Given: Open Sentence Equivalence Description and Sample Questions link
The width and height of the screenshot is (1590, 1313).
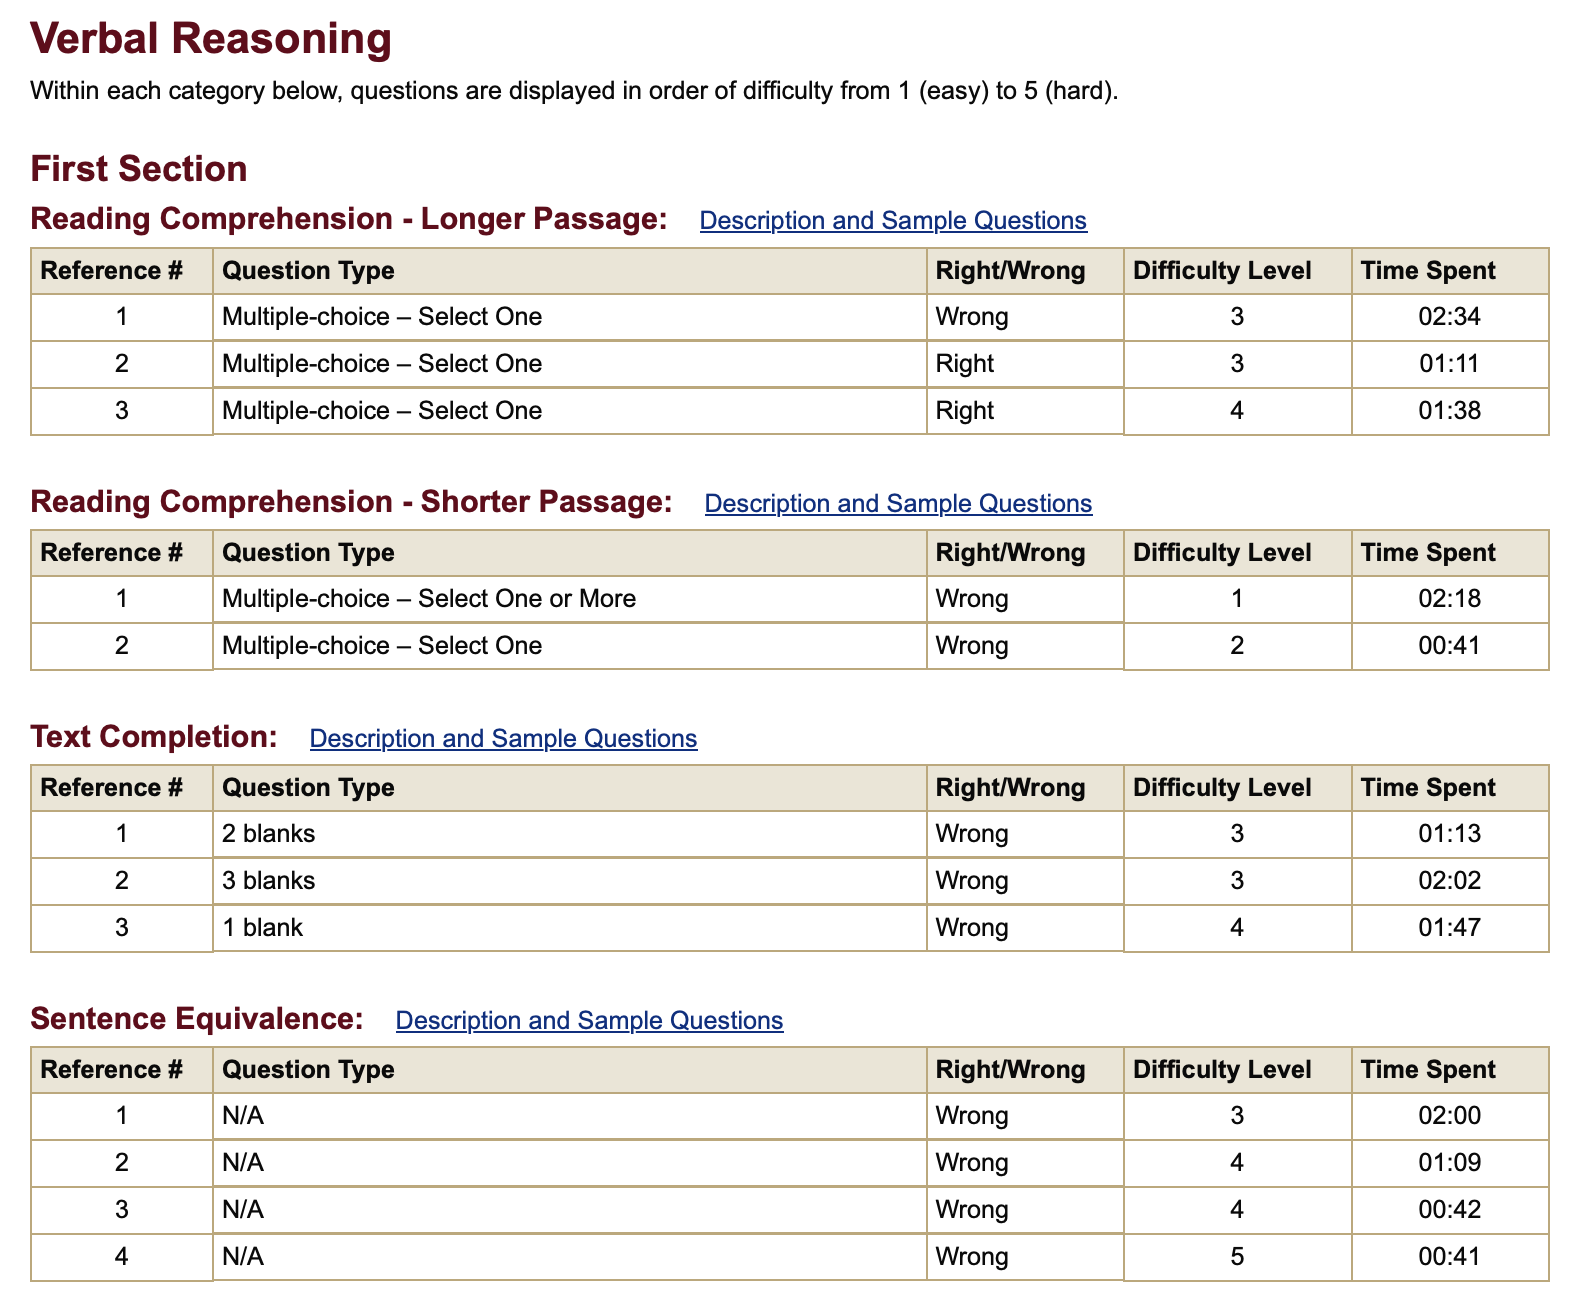Looking at the screenshot, I should [x=589, y=1020].
